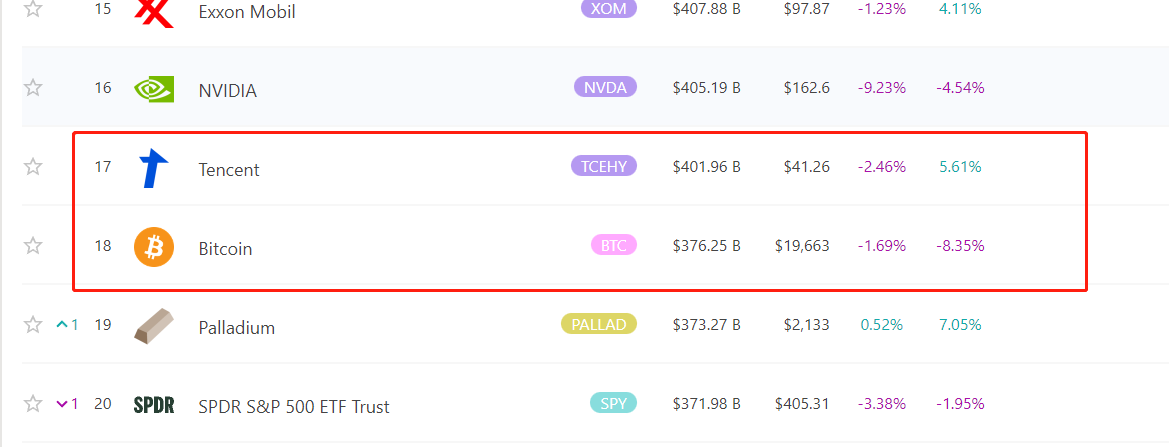Screen dimensions: 1169x447
Task: Click the Exxon Mobil logo icon
Action: [x=154, y=12]
